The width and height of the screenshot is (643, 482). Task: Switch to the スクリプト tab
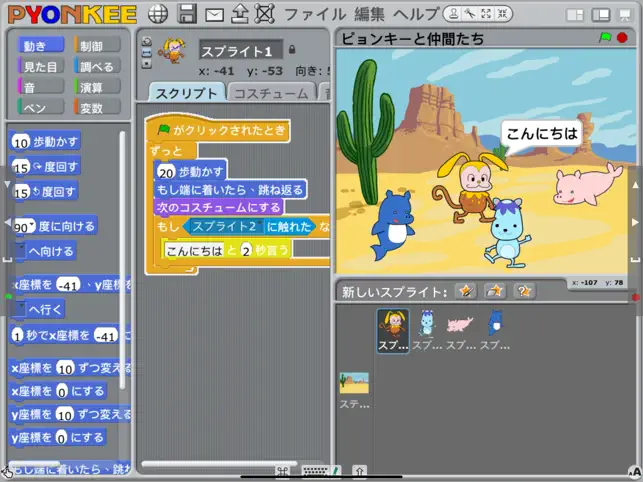tap(186, 93)
